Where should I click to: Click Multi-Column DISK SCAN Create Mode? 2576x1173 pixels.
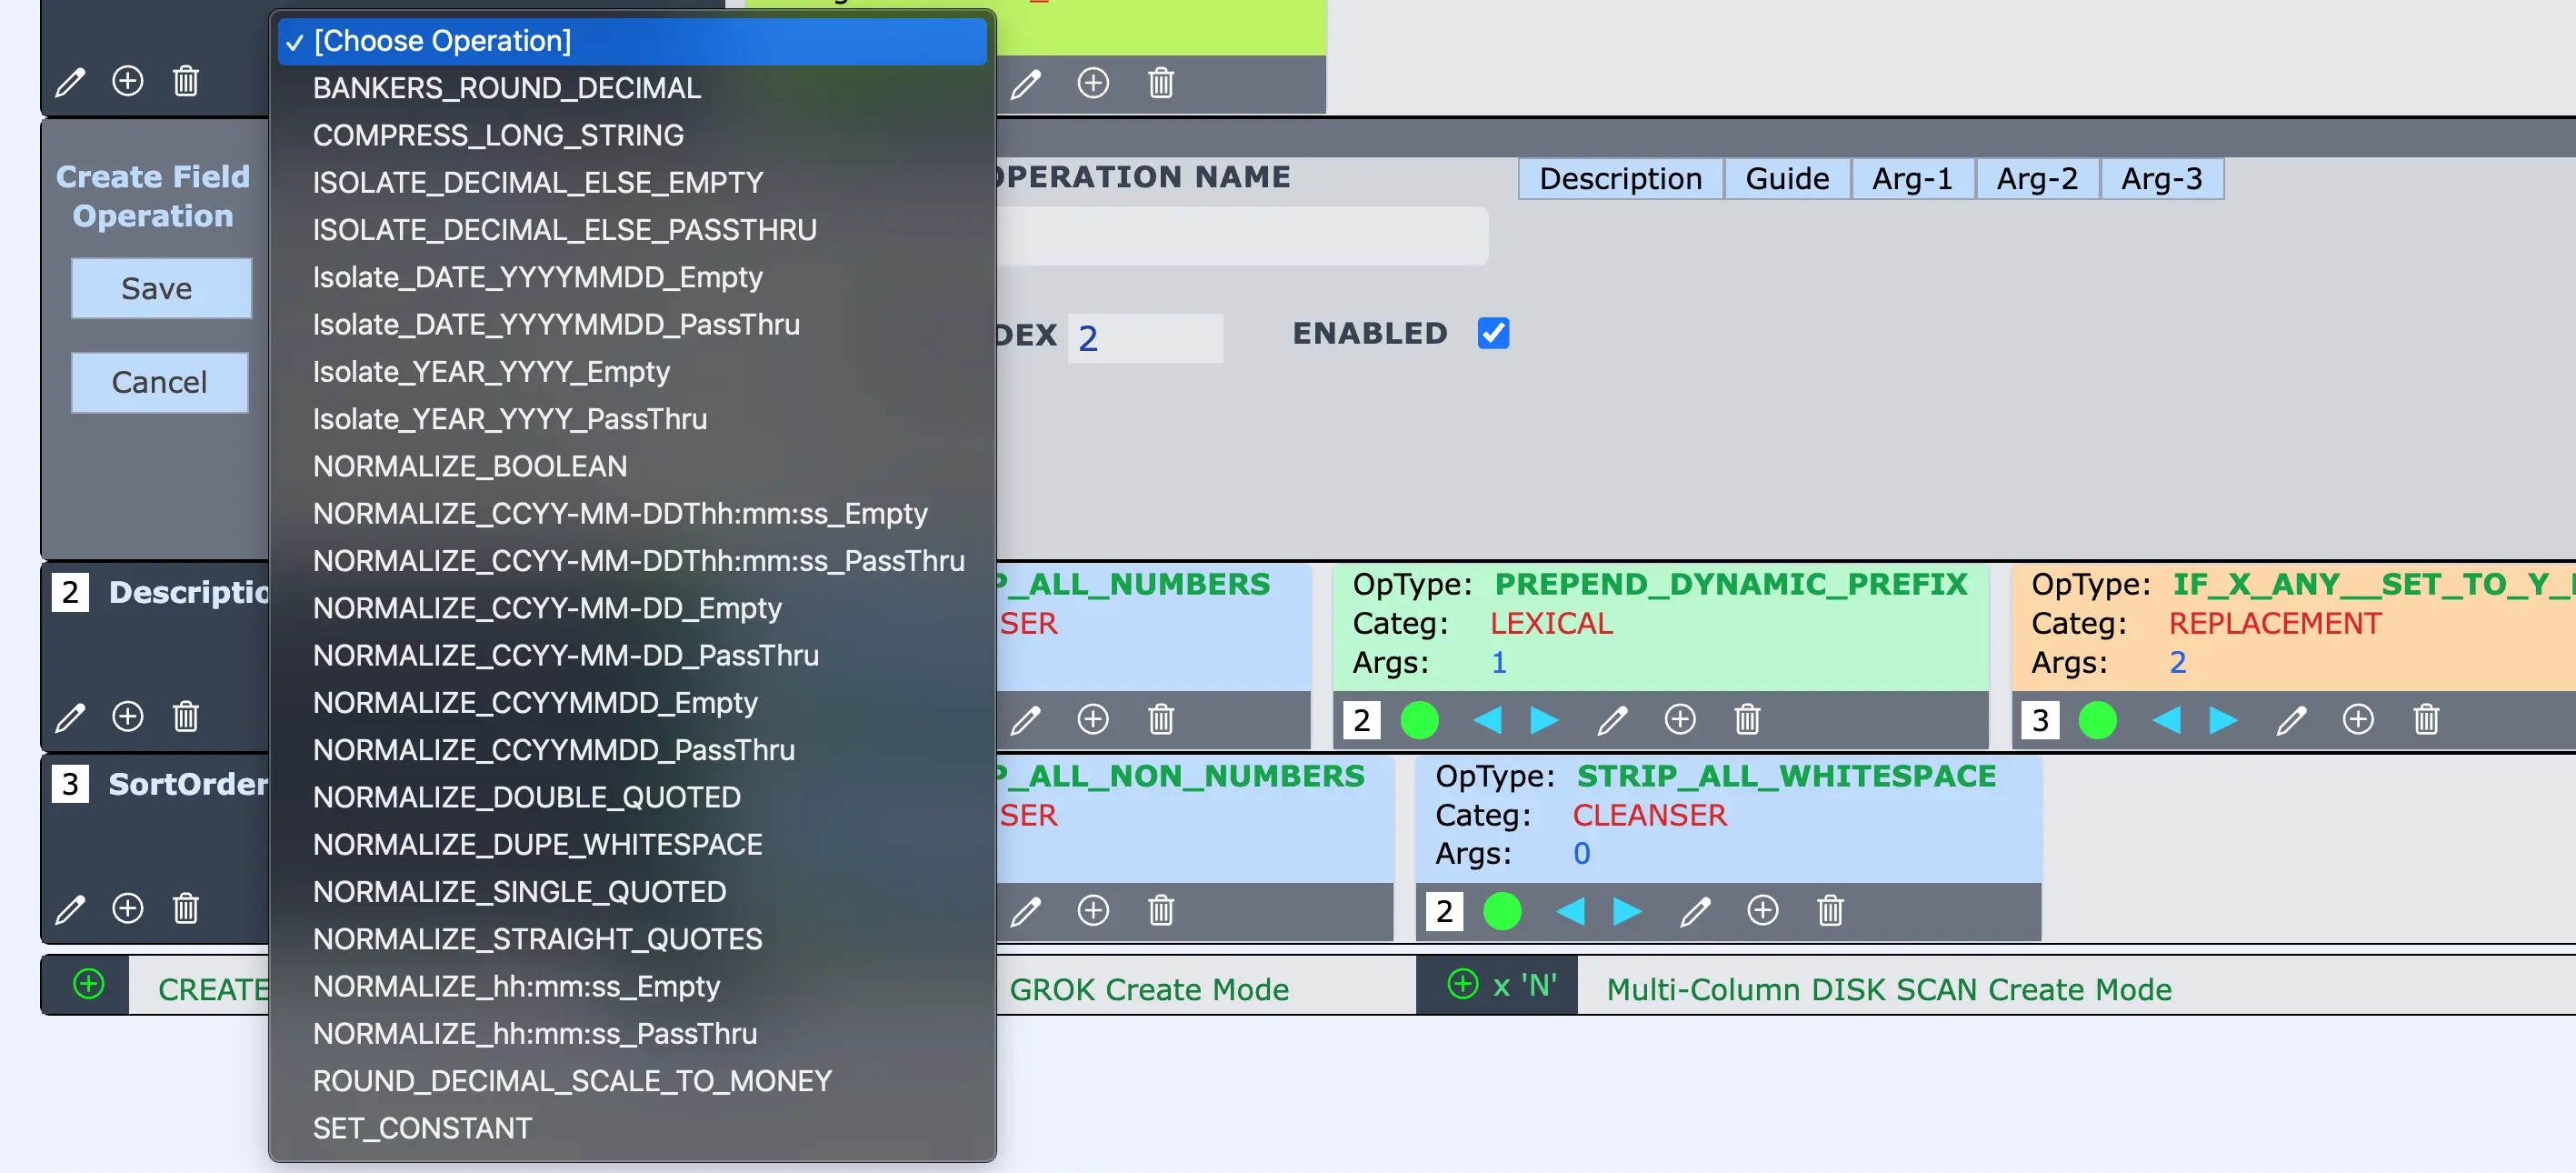1889,989
